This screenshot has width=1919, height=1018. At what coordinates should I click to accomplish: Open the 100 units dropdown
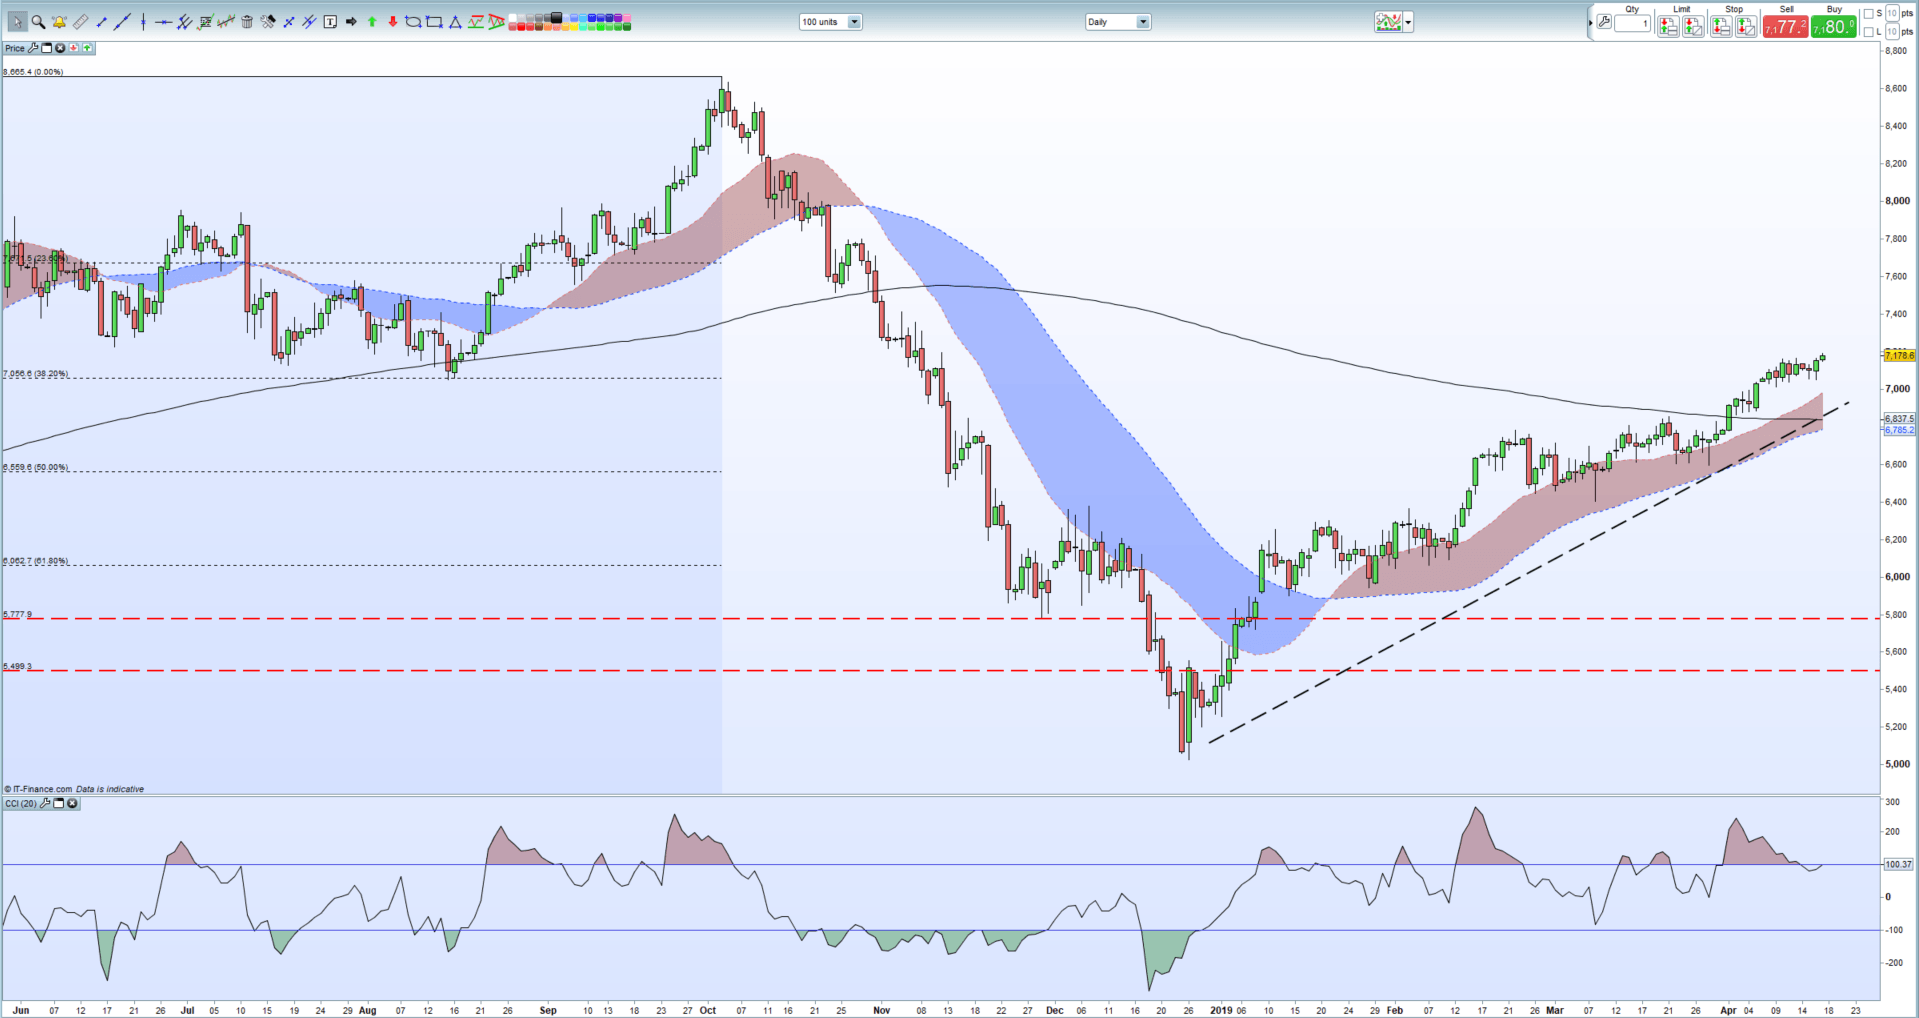(x=830, y=22)
